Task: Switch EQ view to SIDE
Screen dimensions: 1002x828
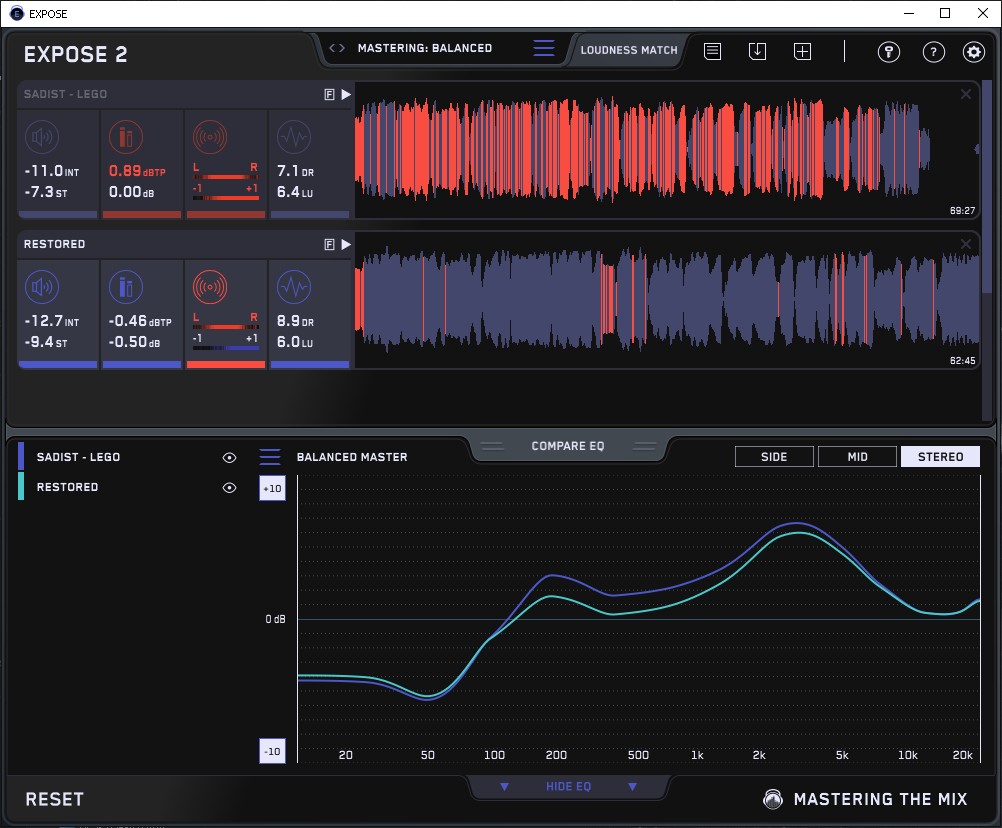Action: pos(774,457)
